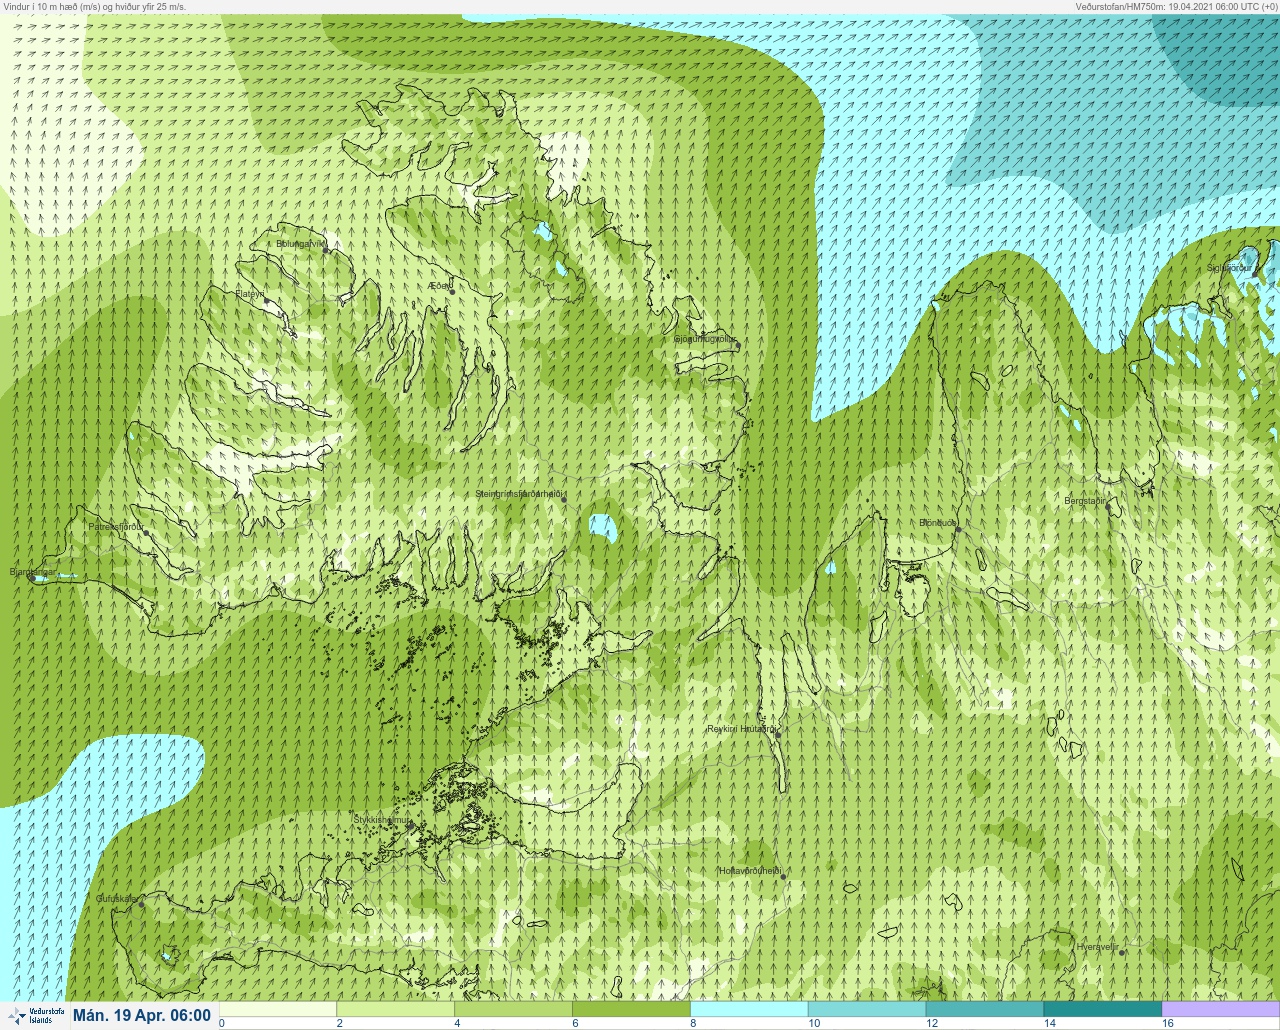Click the Steingrímsfjarðarheiði station label

tap(520, 494)
